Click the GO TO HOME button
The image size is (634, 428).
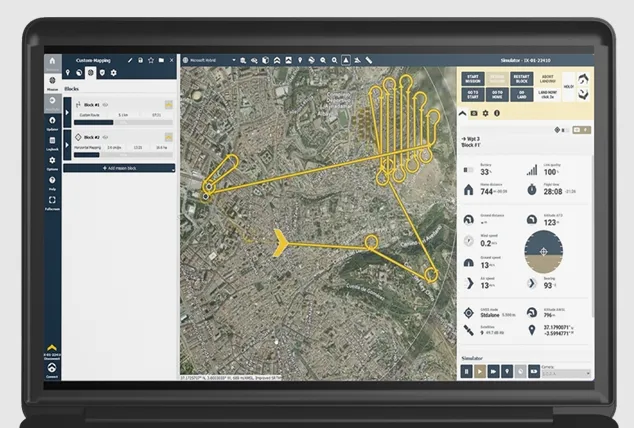(497, 95)
